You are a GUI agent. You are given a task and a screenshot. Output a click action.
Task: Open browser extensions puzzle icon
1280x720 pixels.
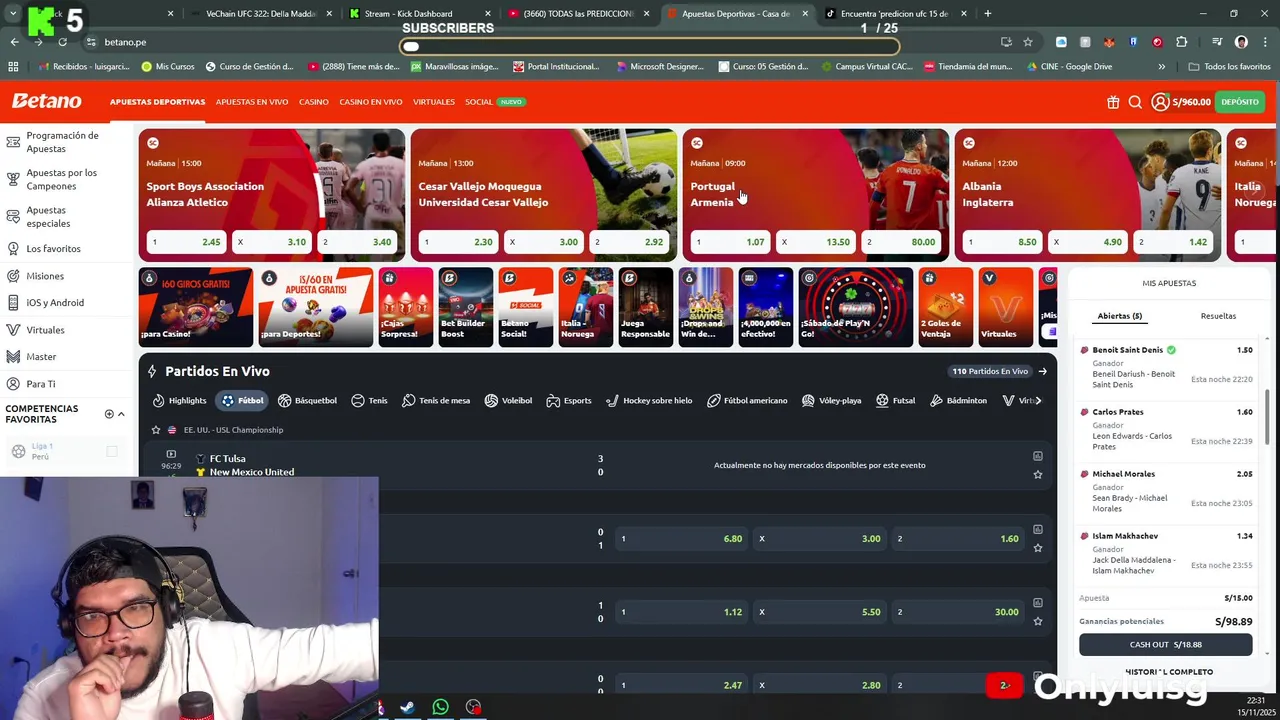point(1182,42)
